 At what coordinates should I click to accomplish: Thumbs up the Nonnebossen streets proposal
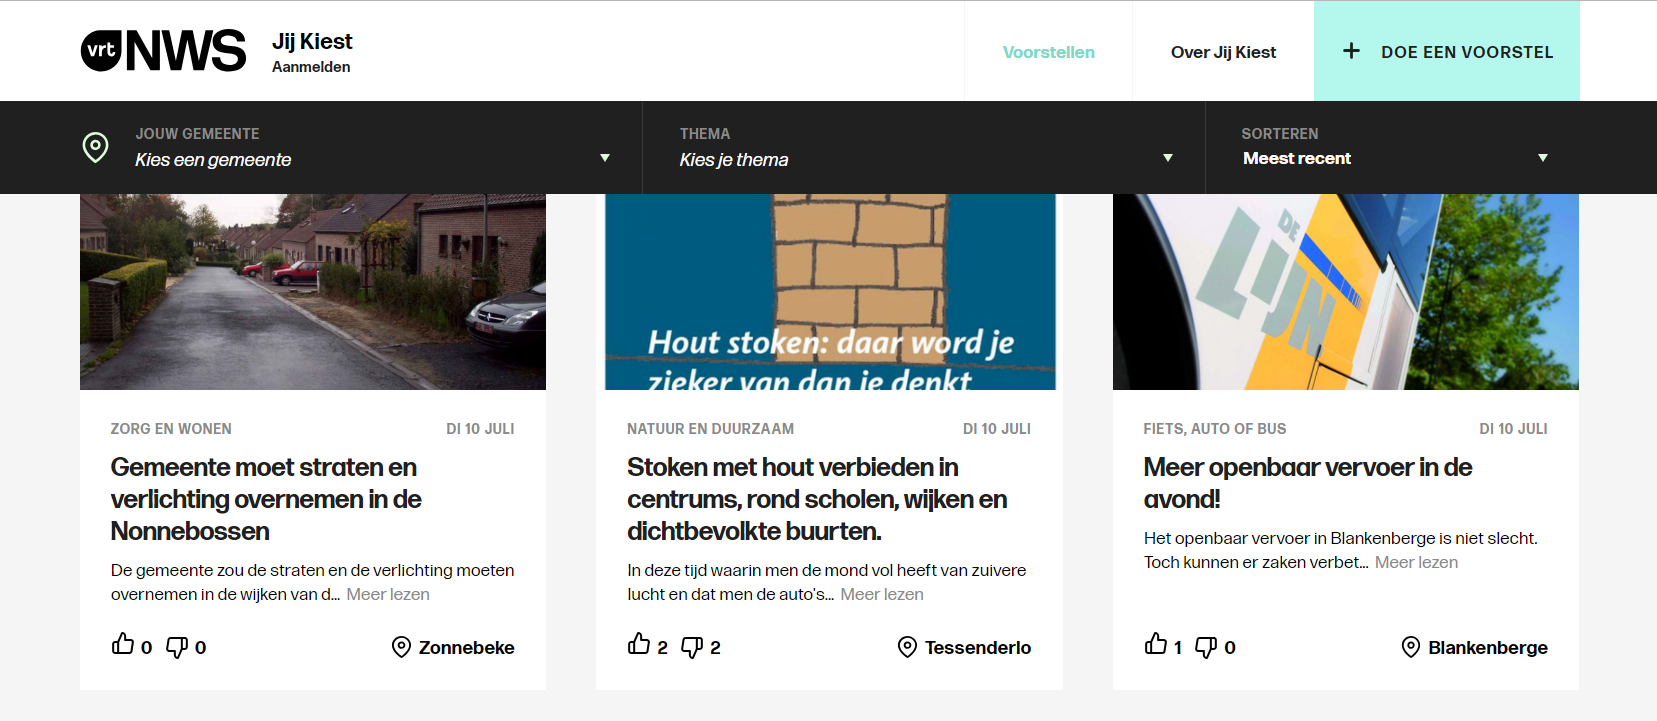coord(123,645)
